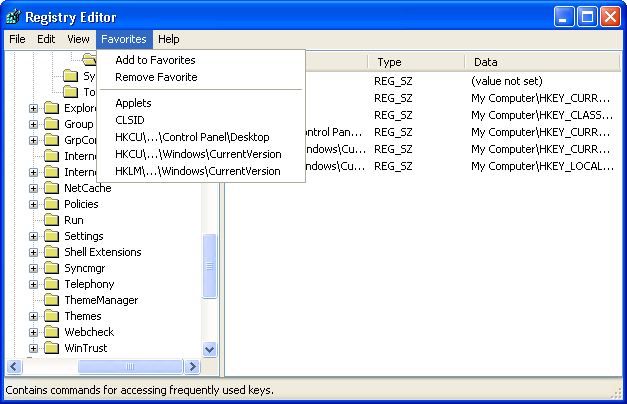Click the Webcheck folder icon
This screenshot has width=627, height=404.
[51, 332]
